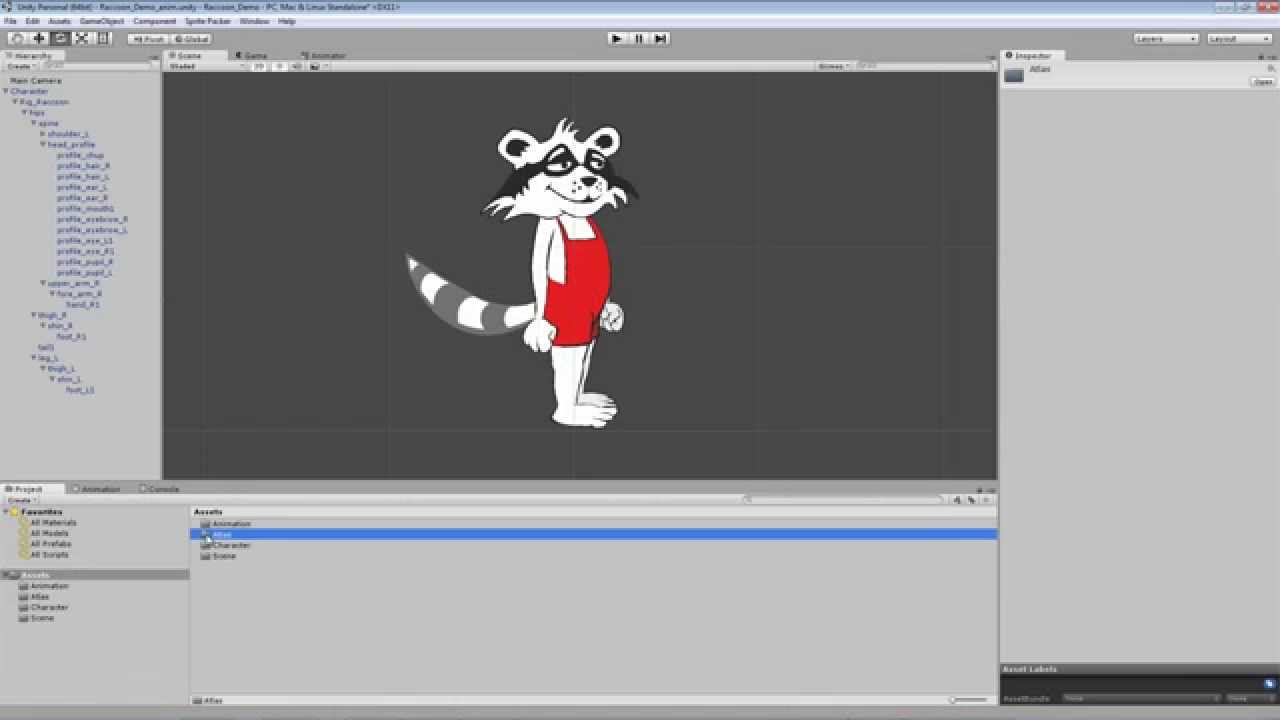Viewport: 1280px width, 720px height.
Task: Open the Sprite Packer menu
Action: [x=208, y=21]
